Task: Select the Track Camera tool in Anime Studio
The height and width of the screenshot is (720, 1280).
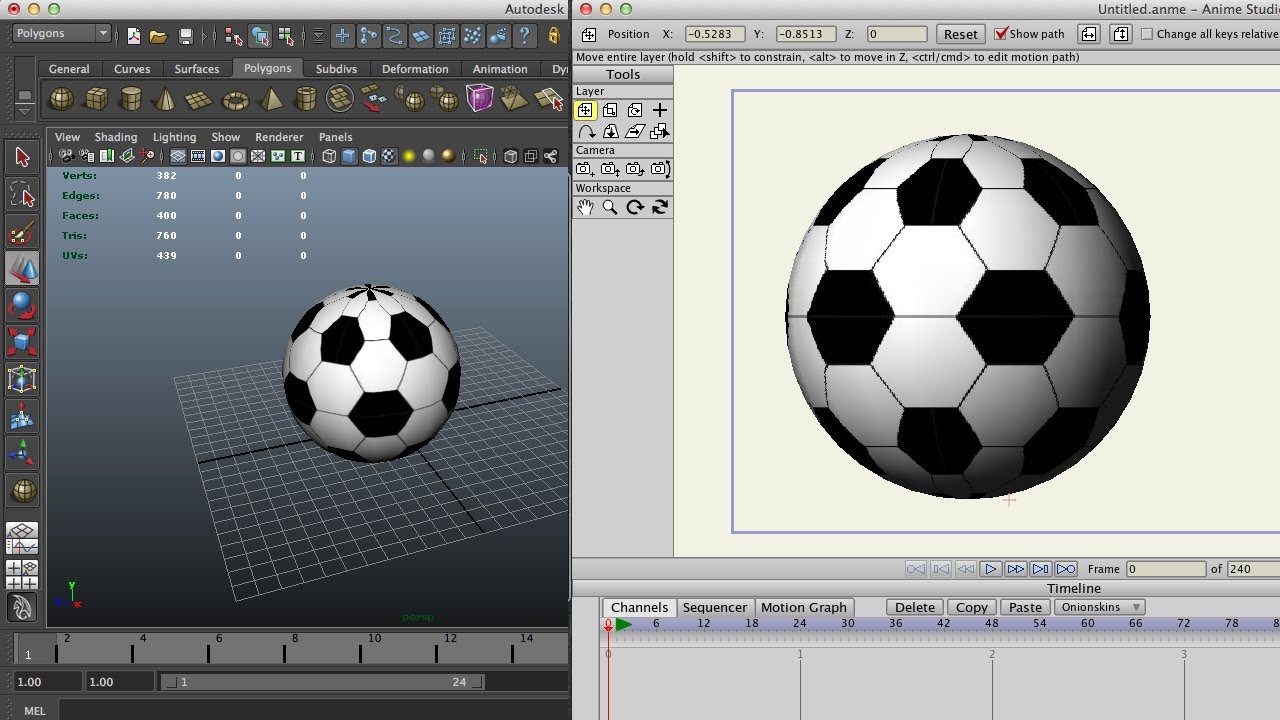Action: pos(585,169)
